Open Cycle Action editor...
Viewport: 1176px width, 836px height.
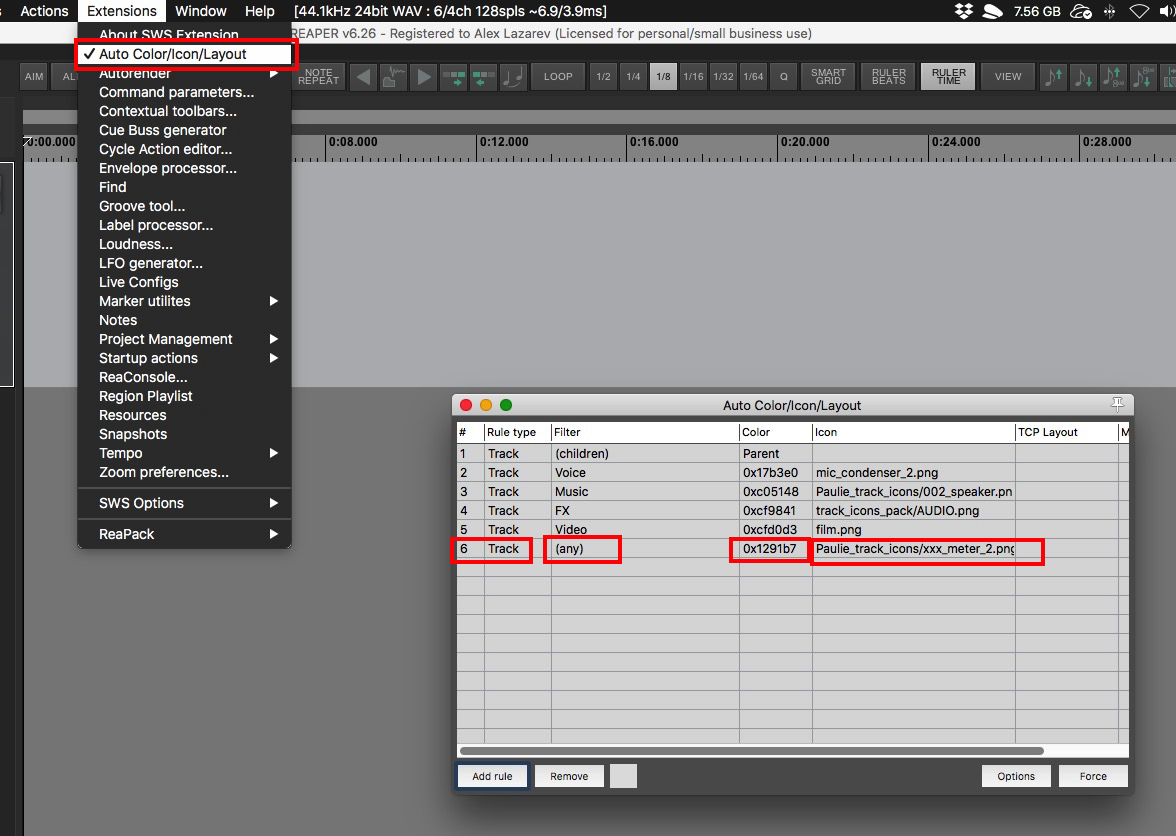tap(184, 149)
